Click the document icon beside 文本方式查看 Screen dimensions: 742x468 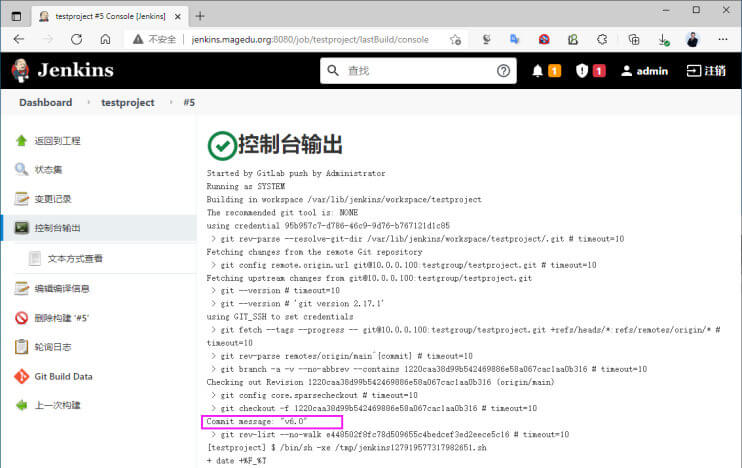(35, 258)
